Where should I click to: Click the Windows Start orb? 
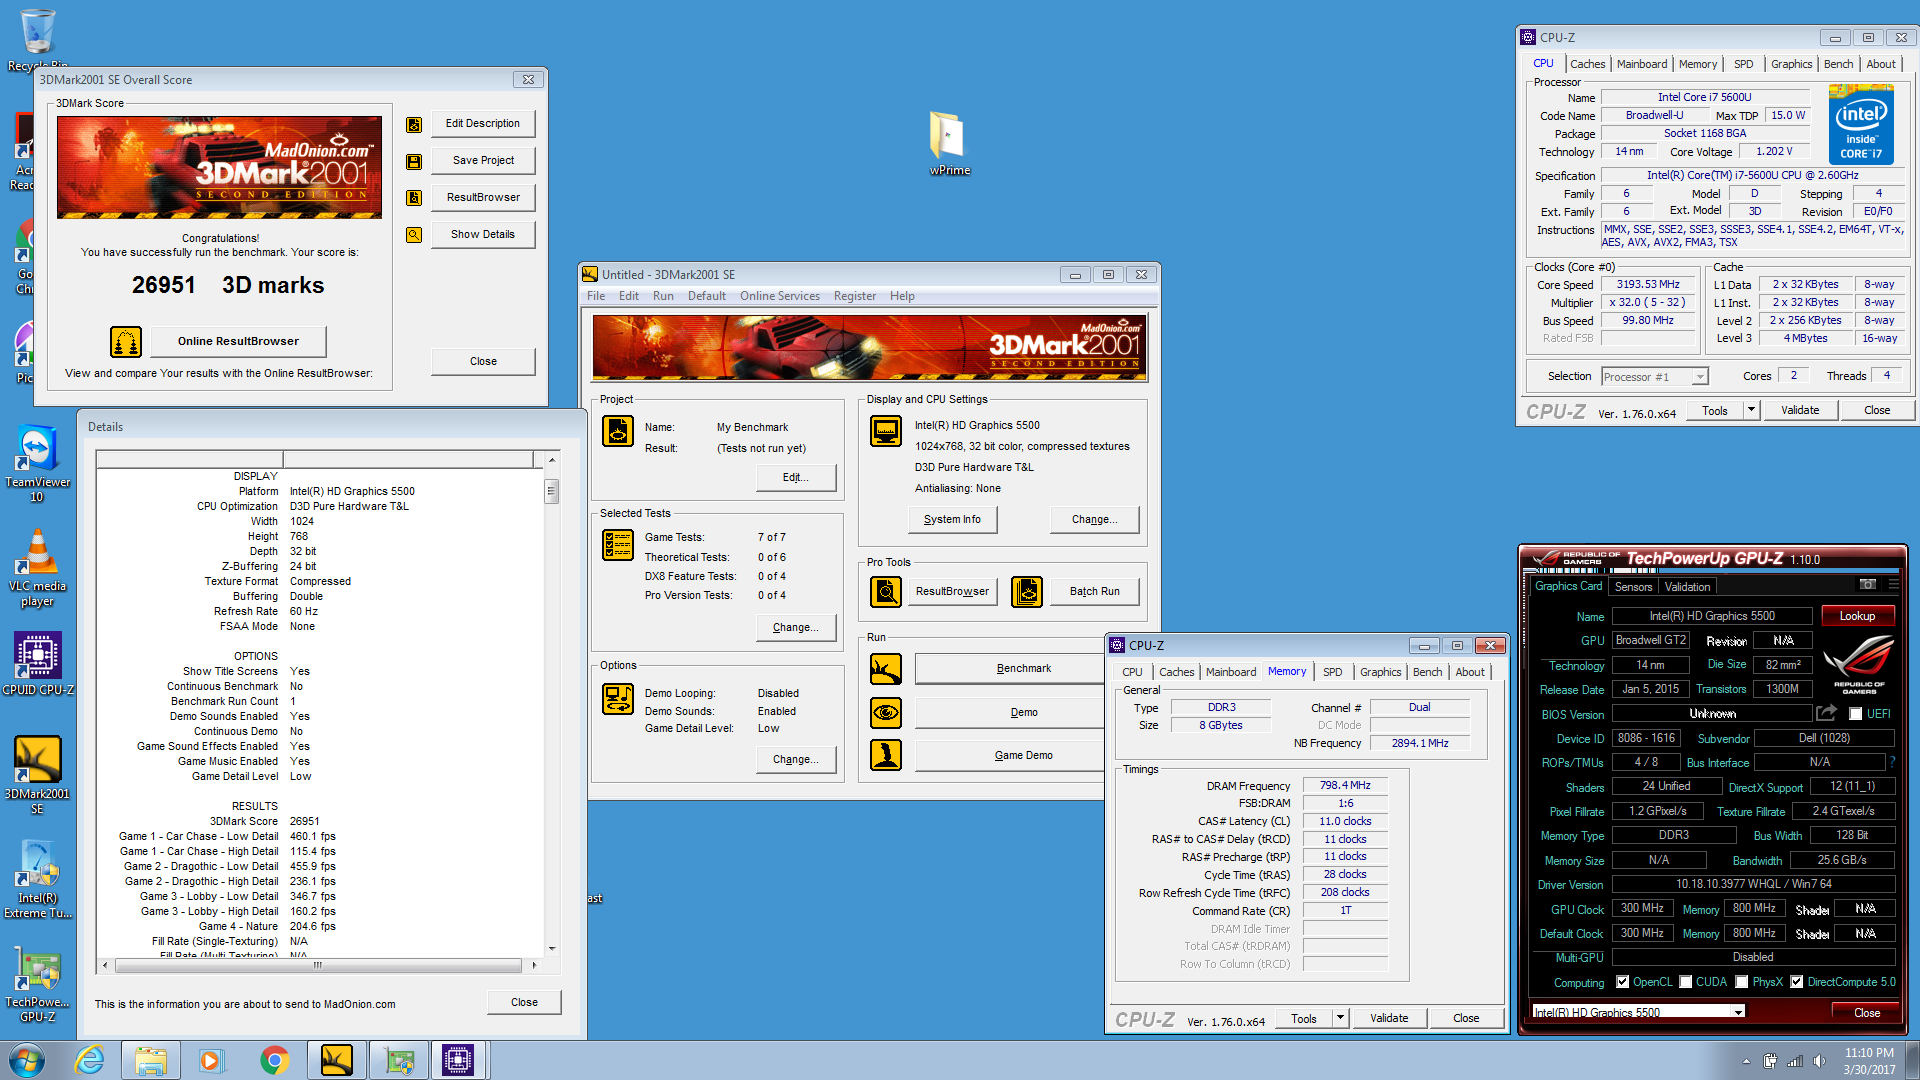tap(27, 1060)
